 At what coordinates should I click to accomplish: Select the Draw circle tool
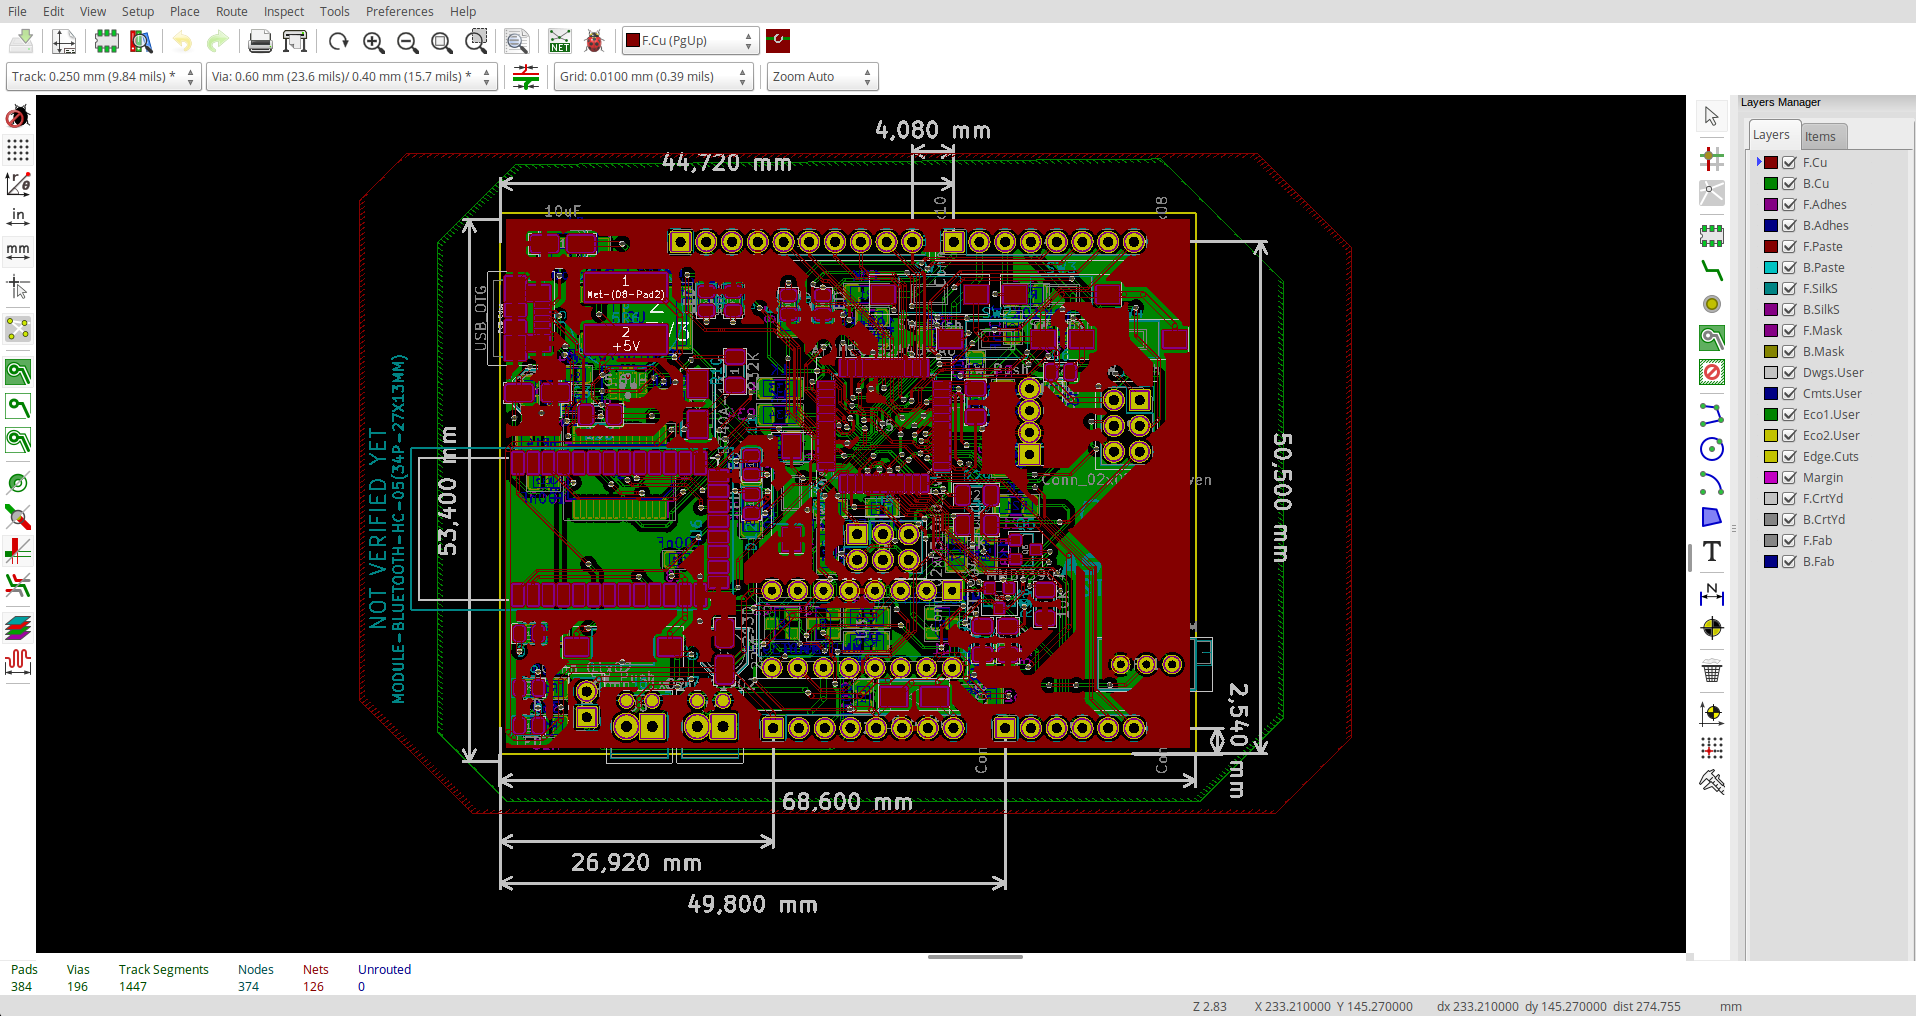(x=1712, y=449)
